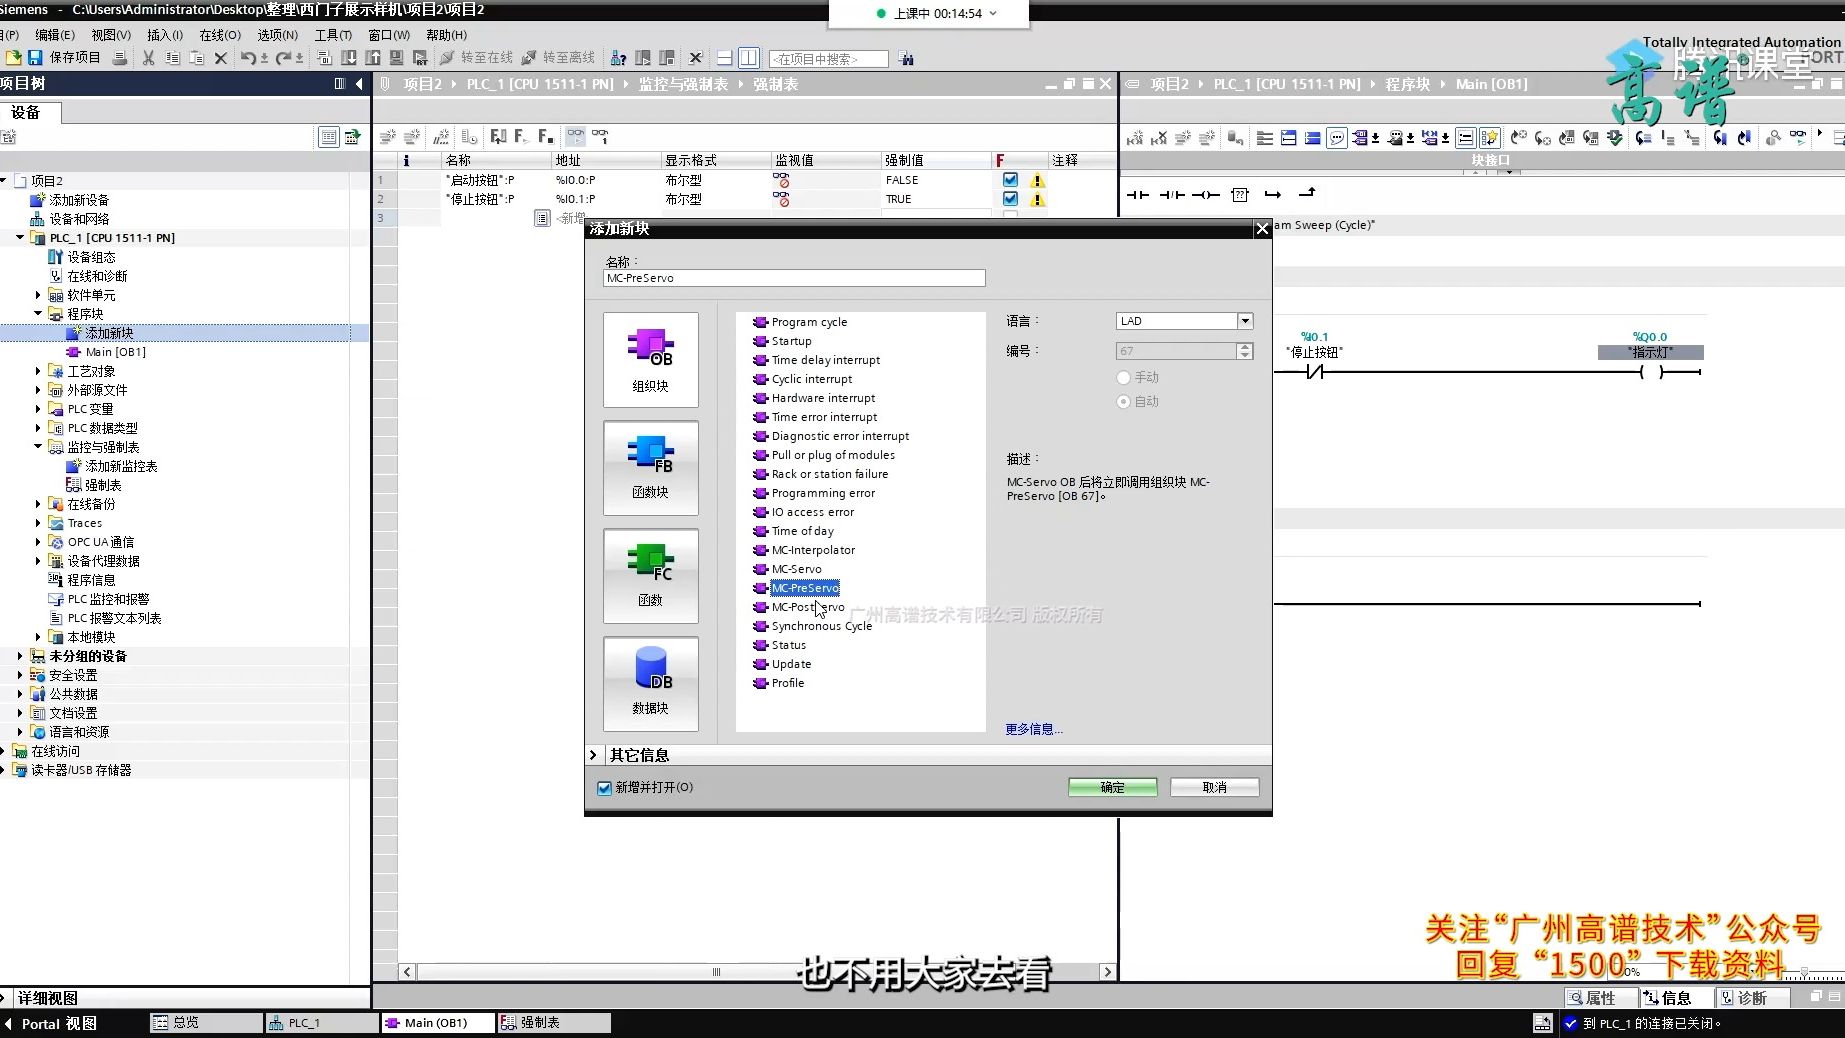Click the monitoring glasses icon in force table toolbar

coord(575,137)
